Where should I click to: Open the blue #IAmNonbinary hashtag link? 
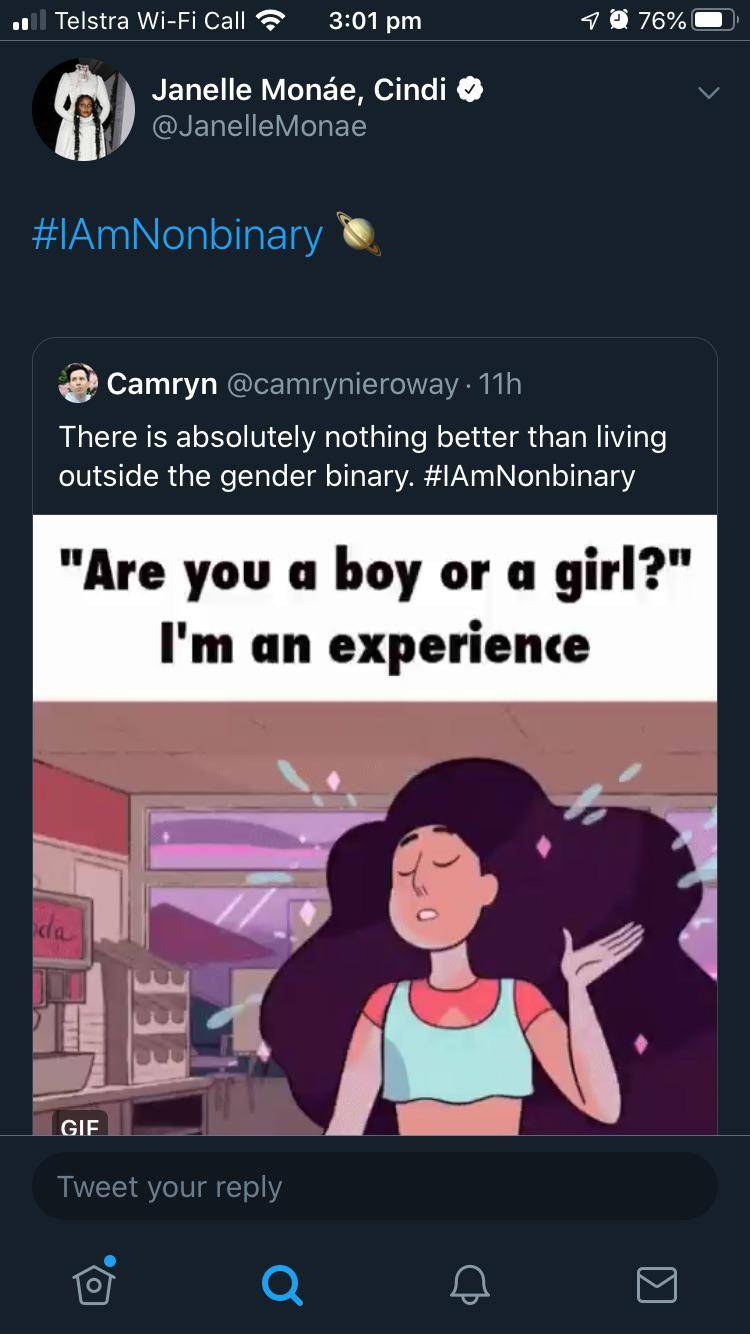178,234
